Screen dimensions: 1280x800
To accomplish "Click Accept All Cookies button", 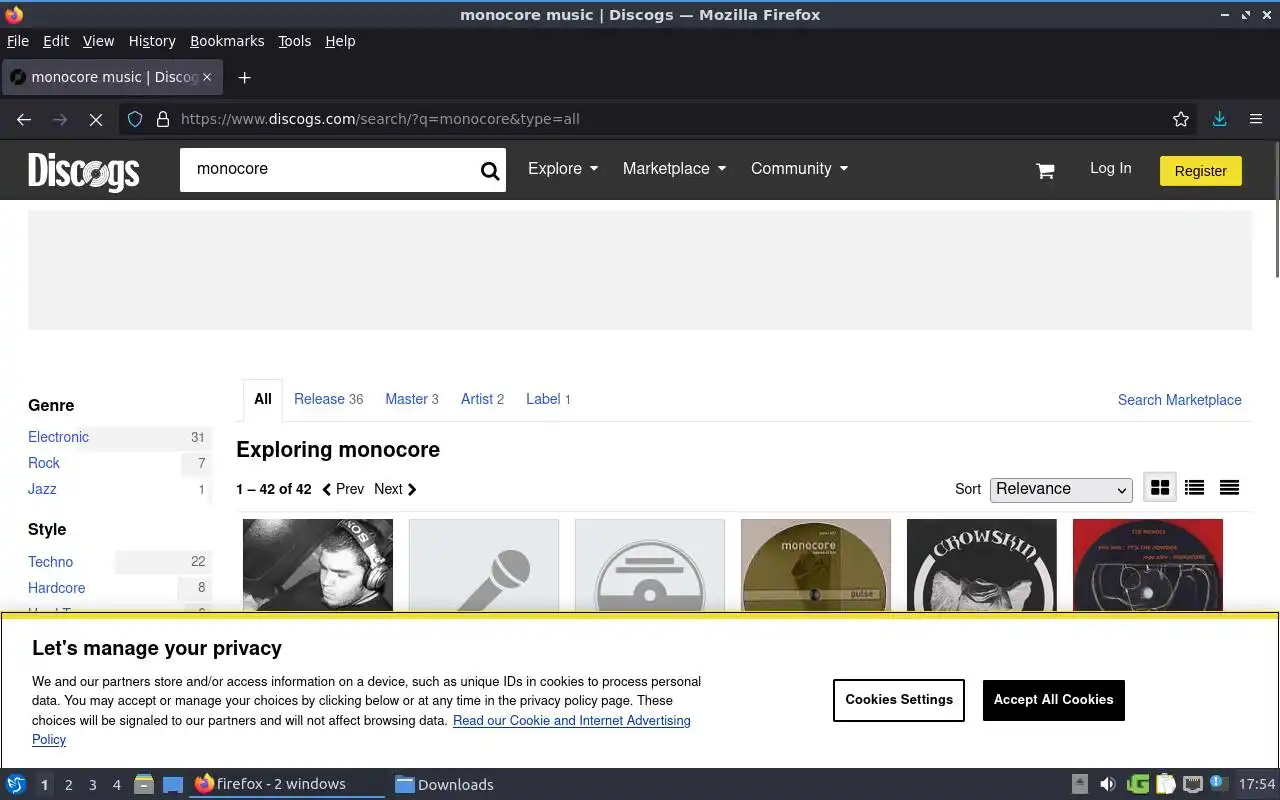I will pyautogui.click(x=1054, y=700).
